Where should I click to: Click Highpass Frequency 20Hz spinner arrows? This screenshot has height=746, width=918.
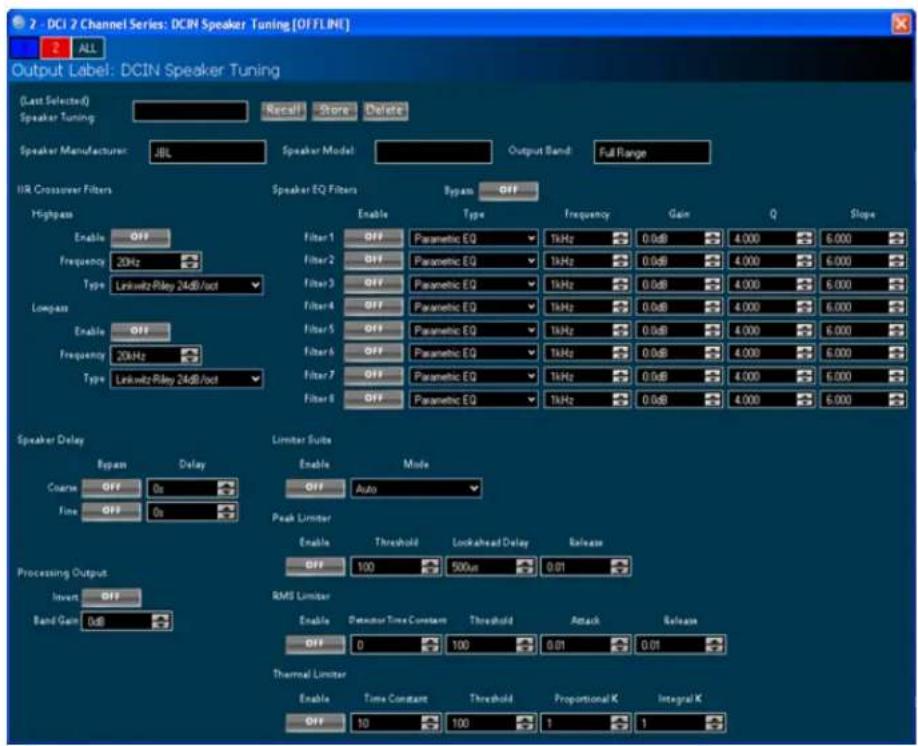190,261
